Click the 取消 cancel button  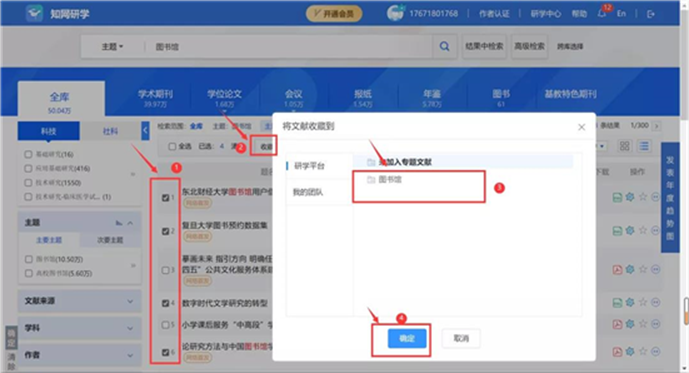tap(461, 338)
